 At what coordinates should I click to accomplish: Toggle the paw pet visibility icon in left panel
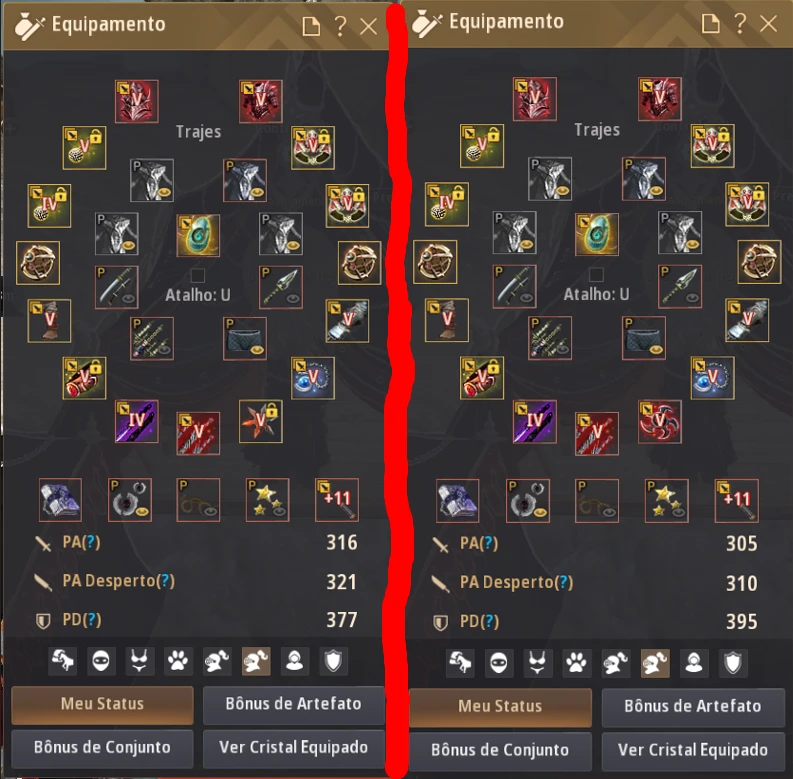[178, 661]
